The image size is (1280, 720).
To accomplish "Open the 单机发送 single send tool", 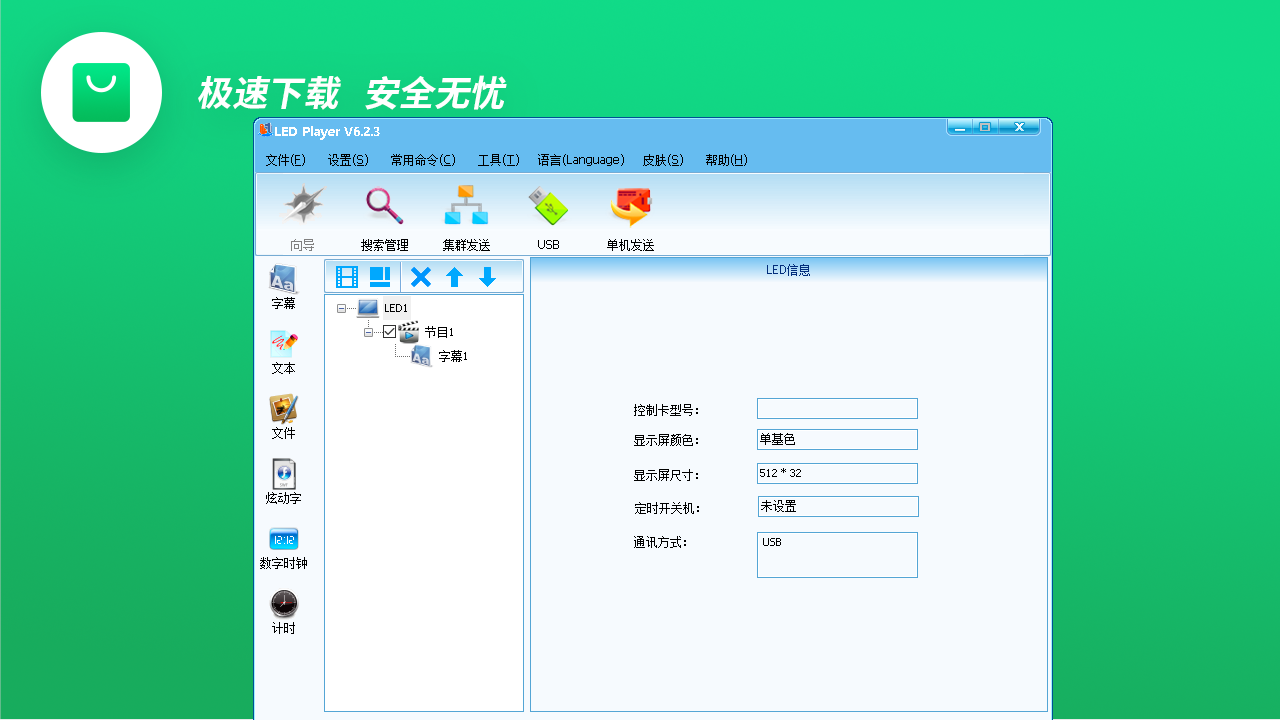I will point(629,215).
